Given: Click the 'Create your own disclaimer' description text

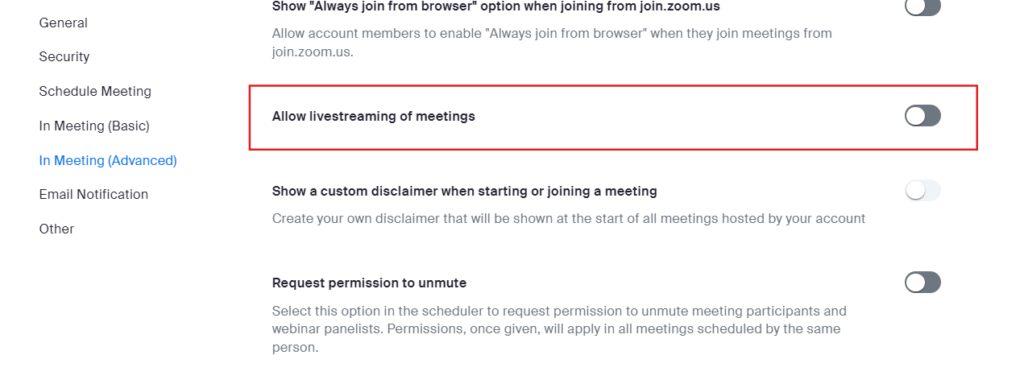Looking at the screenshot, I should pos(569,219).
